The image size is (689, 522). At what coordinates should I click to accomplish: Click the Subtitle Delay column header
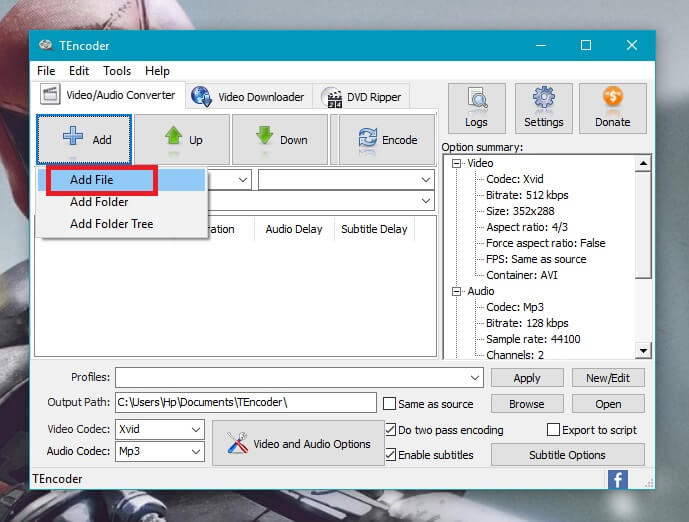pos(374,229)
